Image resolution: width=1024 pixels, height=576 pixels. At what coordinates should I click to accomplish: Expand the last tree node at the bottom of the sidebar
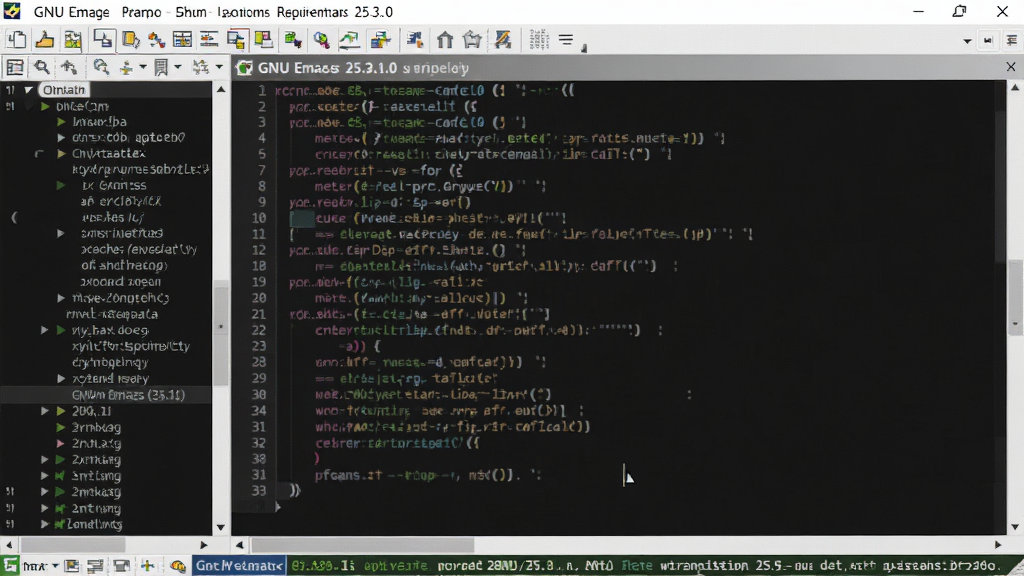[x=45, y=524]
